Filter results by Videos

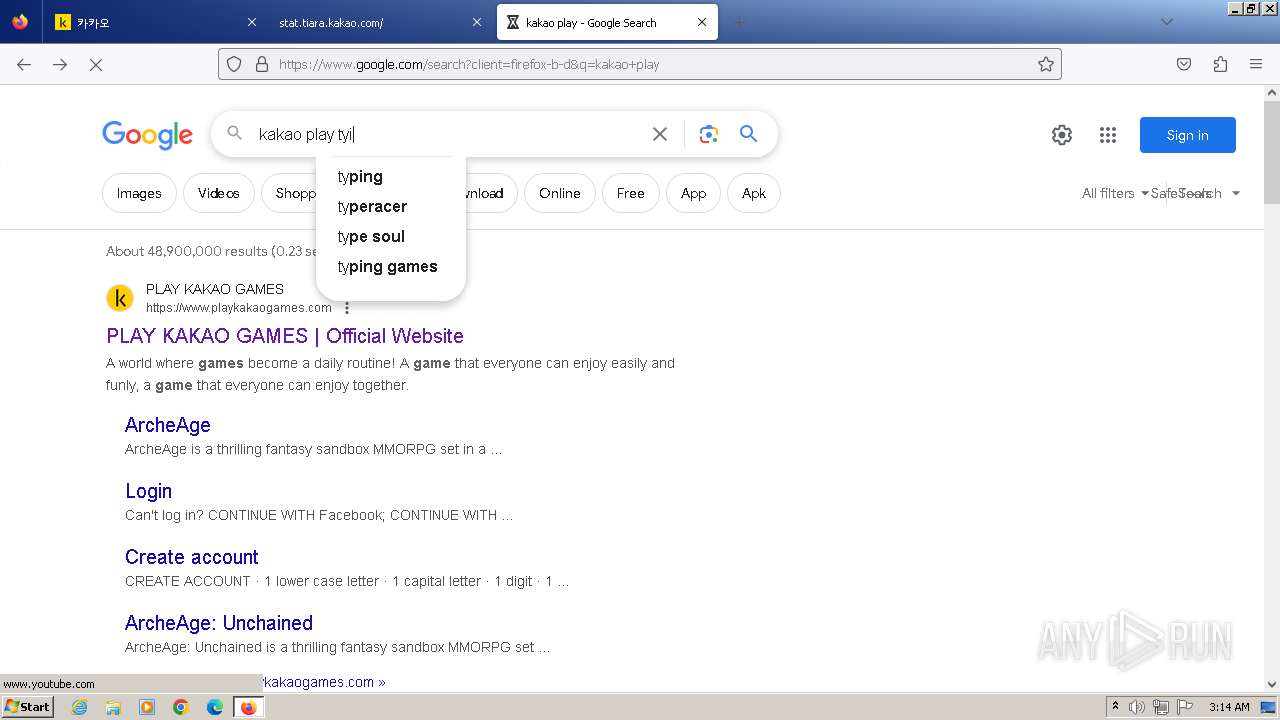[219, 193]
